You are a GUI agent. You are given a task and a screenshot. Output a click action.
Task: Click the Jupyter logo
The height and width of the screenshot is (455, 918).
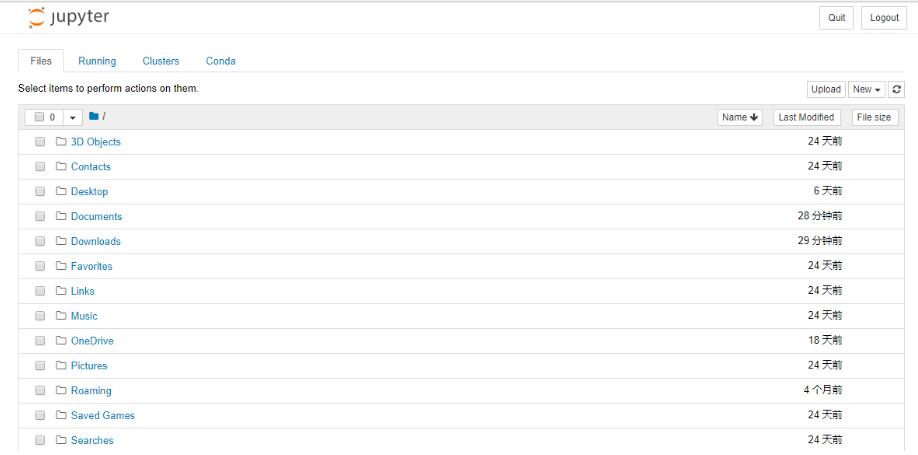point(68,17)
